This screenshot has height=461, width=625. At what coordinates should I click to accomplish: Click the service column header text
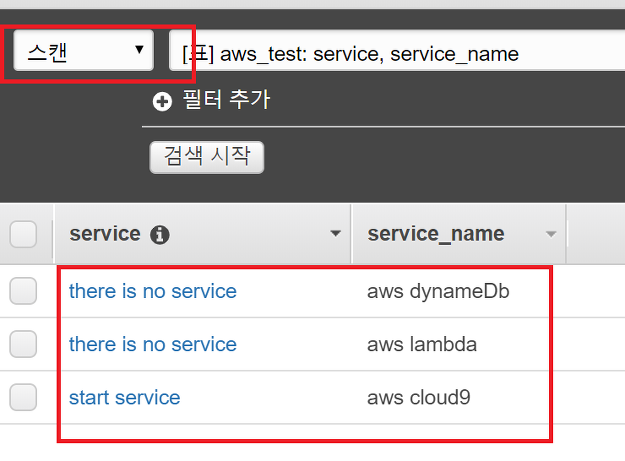tap(105, 233)
